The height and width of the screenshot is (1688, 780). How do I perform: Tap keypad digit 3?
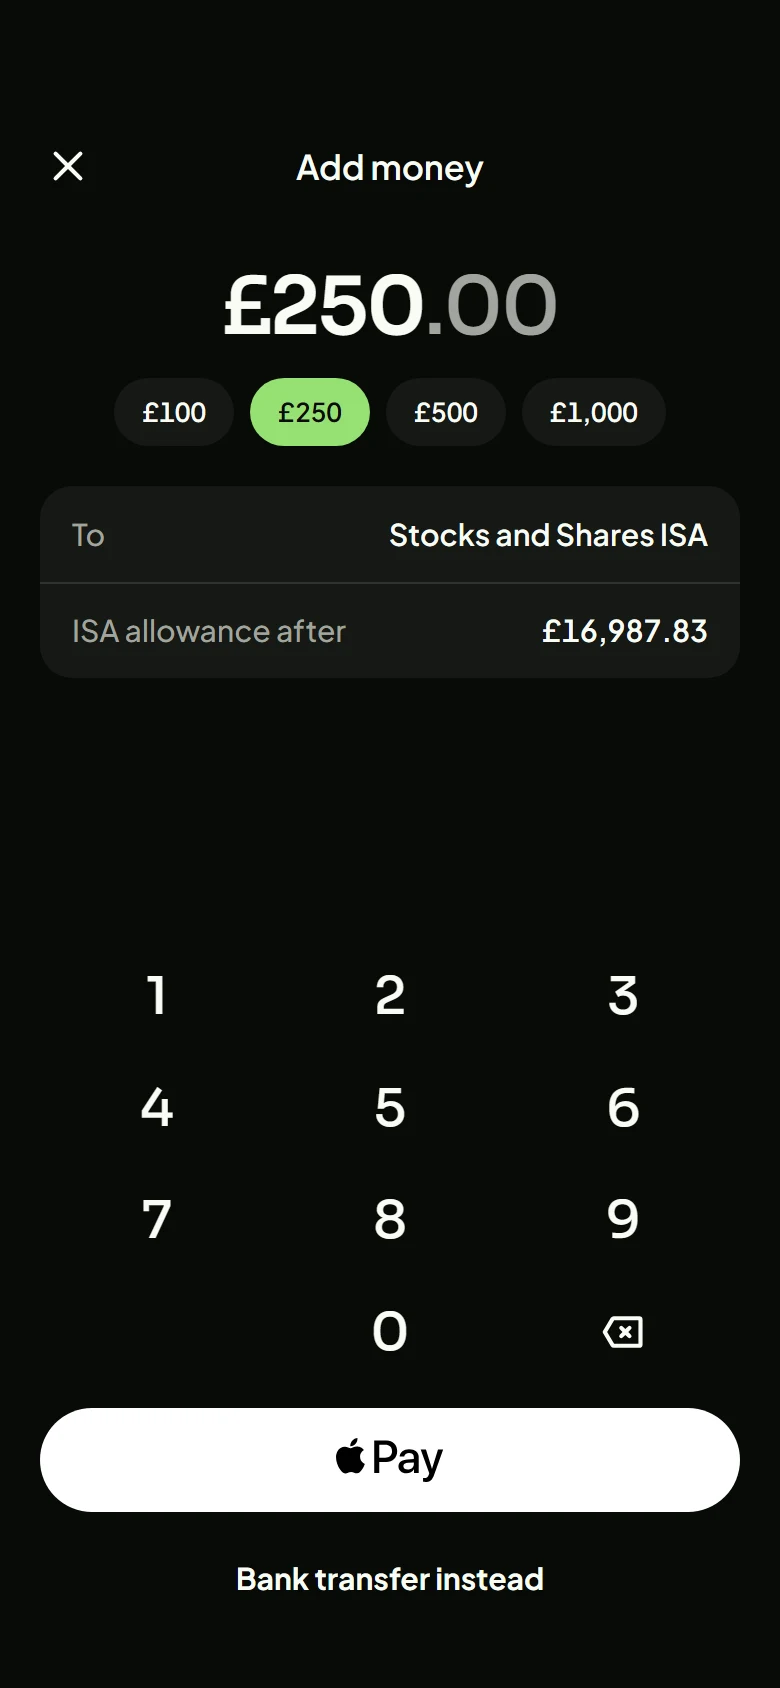pos(623,996)
